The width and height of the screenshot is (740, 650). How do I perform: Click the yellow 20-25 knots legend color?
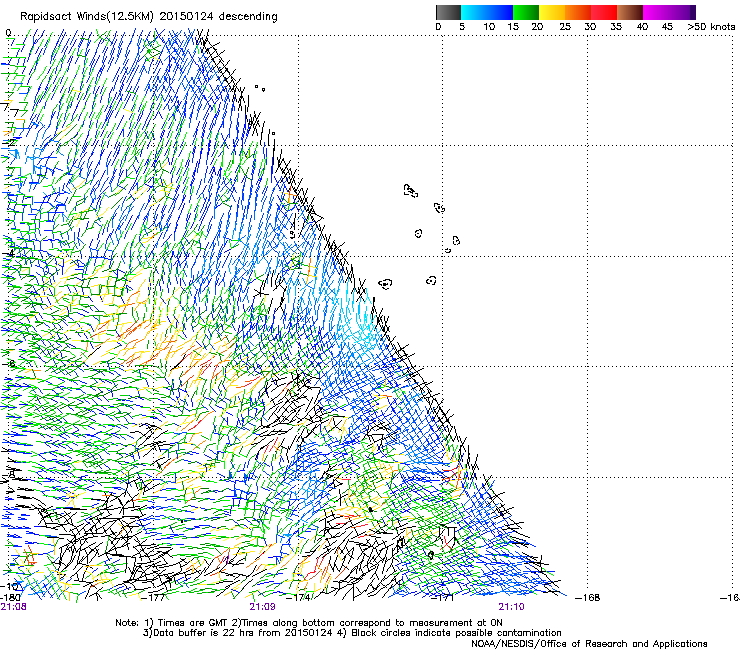[x=552, y=12]
